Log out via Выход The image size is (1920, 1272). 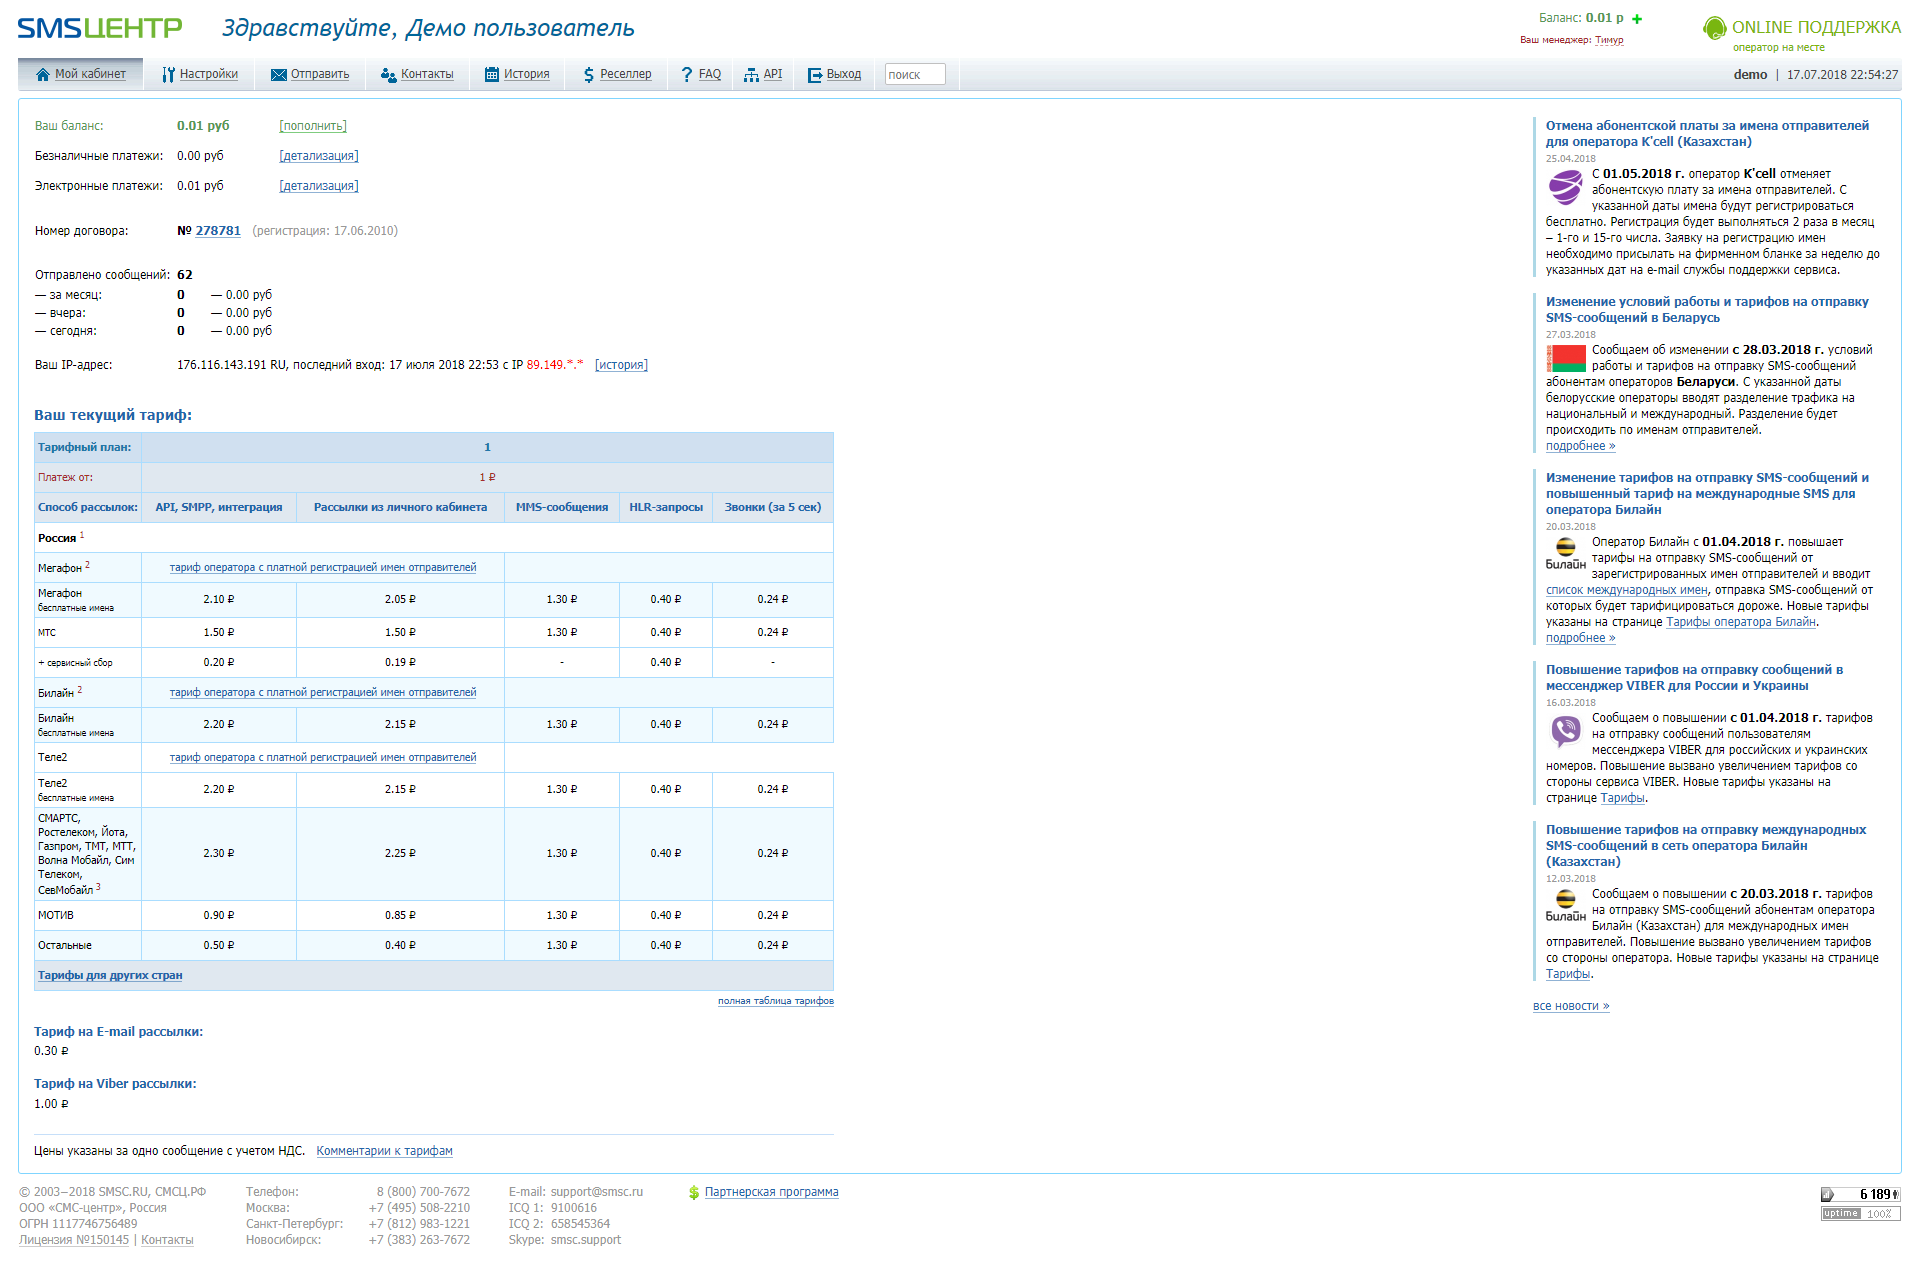click(844, 74)
